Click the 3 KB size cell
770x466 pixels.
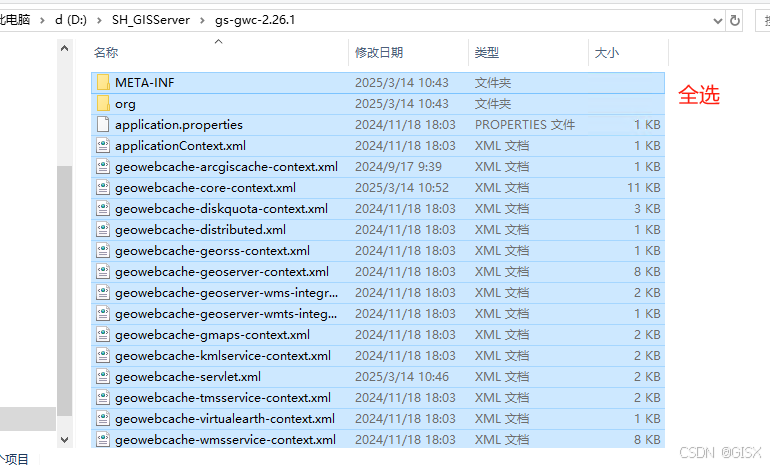coord(647,209)
